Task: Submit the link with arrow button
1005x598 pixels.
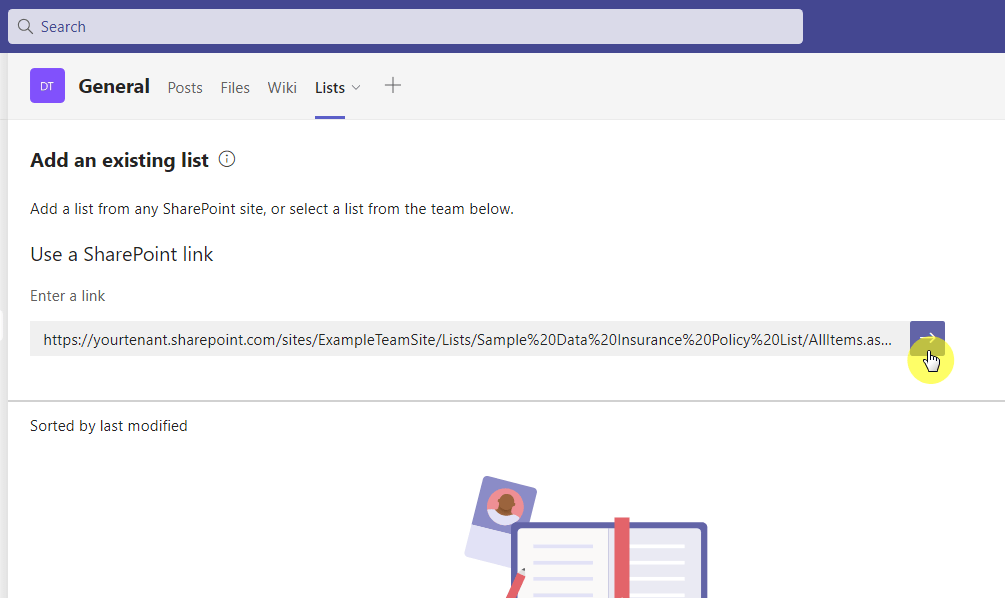Action: (x=927, y=338)
